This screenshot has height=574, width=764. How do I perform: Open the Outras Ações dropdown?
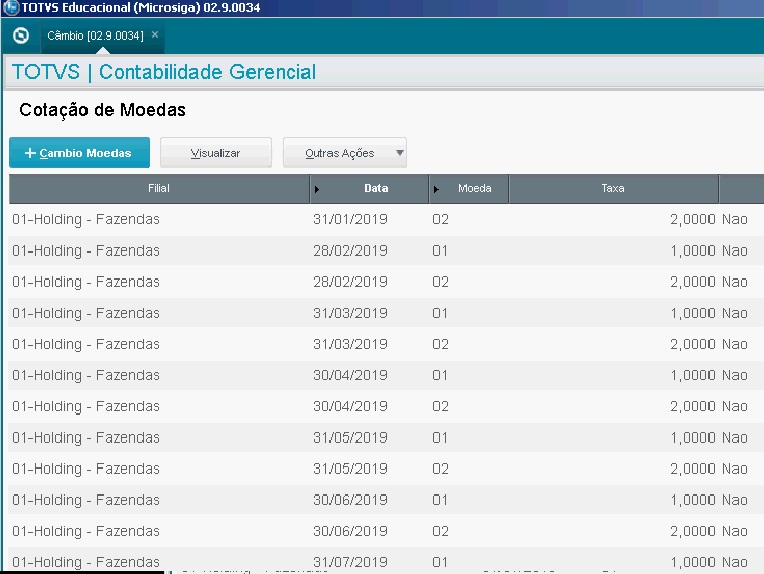coord(345,153)
